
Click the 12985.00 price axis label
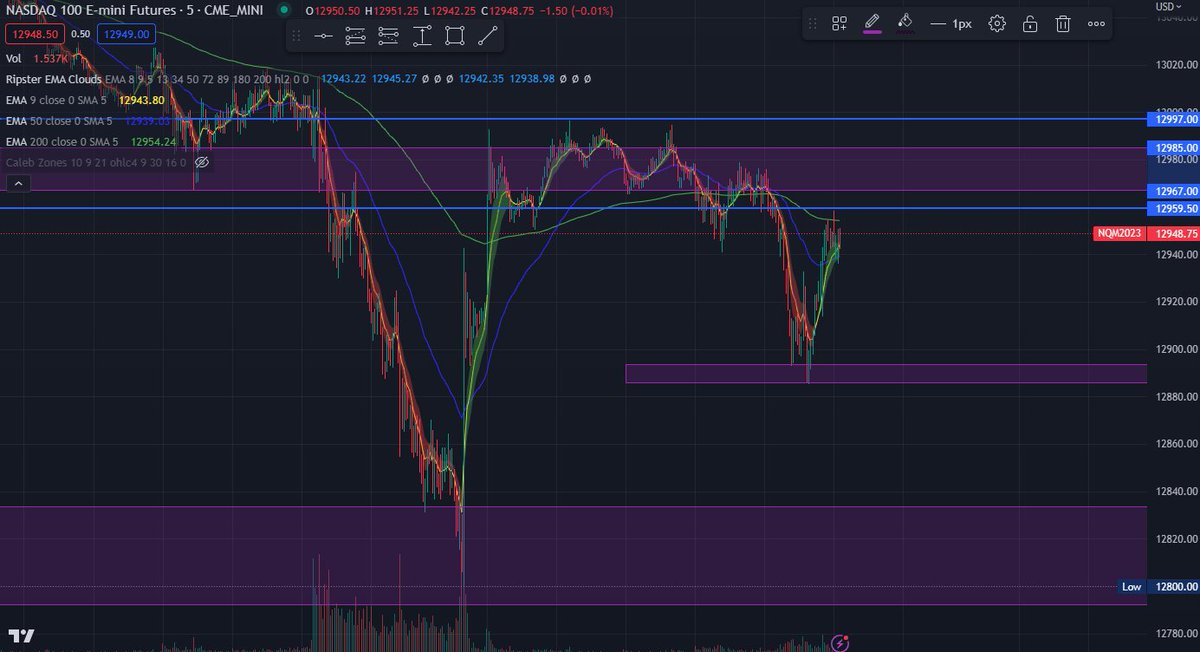click(x=1176, y=147)
